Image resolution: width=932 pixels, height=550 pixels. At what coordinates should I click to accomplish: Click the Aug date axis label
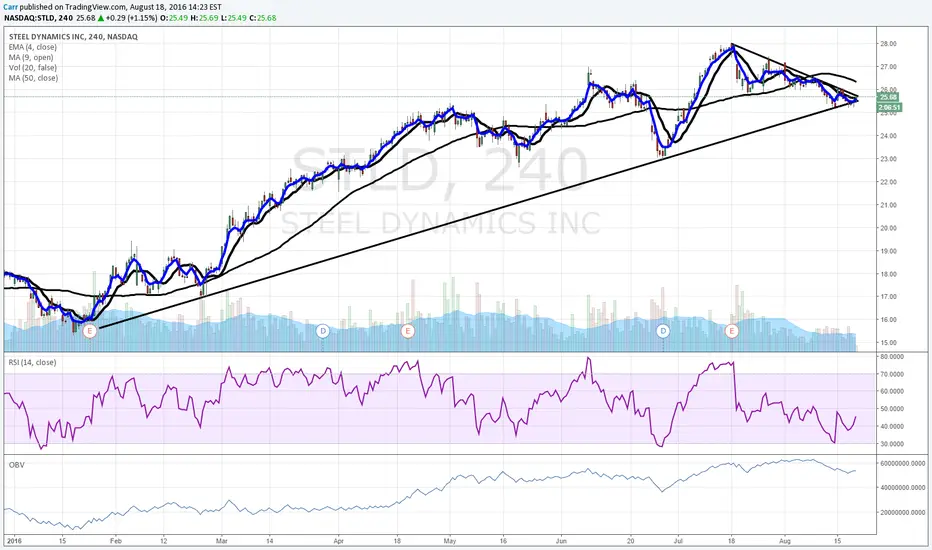[x=785, y=541]
